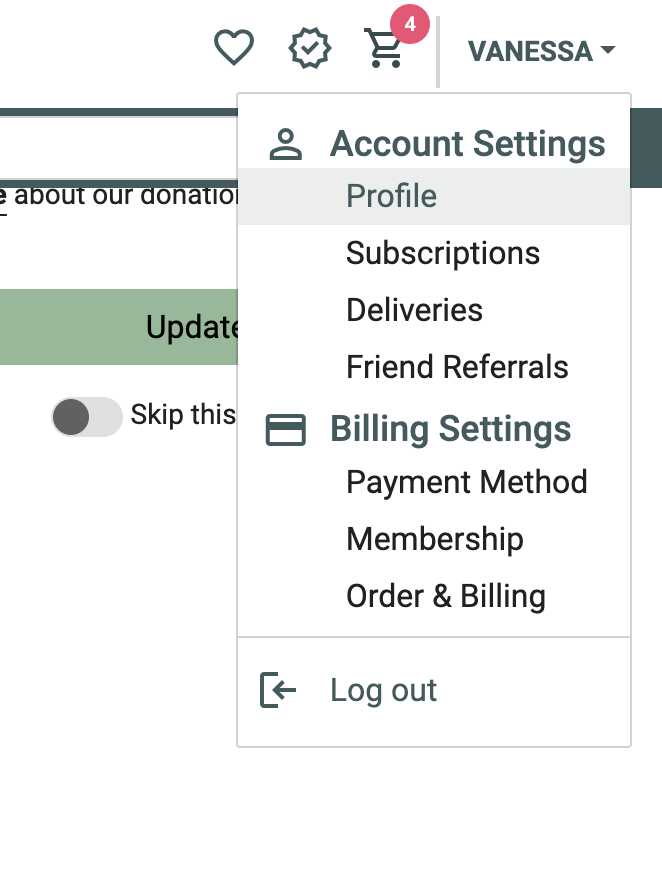Click the green Update button
This screenshot has height=880, width=662.
click(119, 327)
